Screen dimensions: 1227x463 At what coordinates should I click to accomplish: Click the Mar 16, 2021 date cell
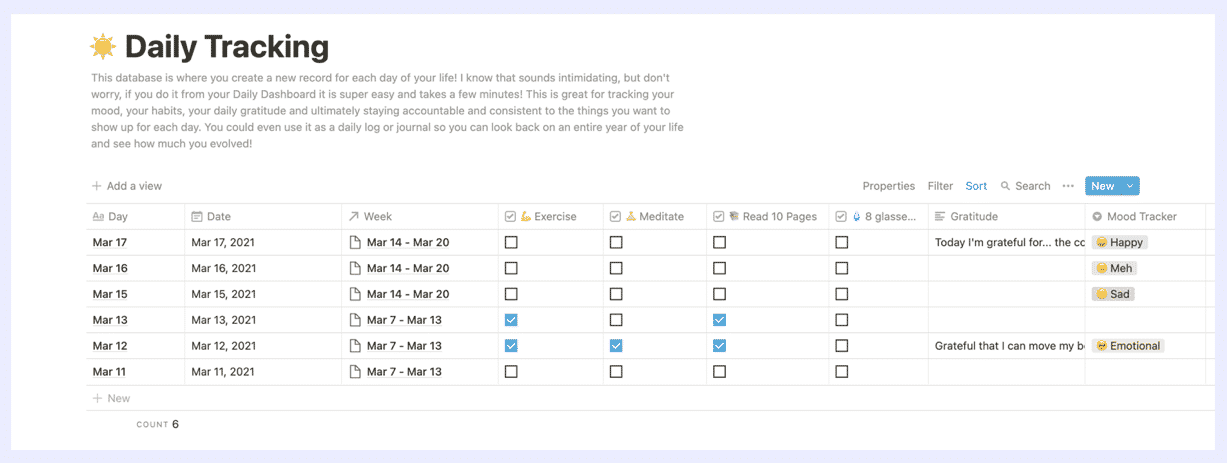pos(263,268)
